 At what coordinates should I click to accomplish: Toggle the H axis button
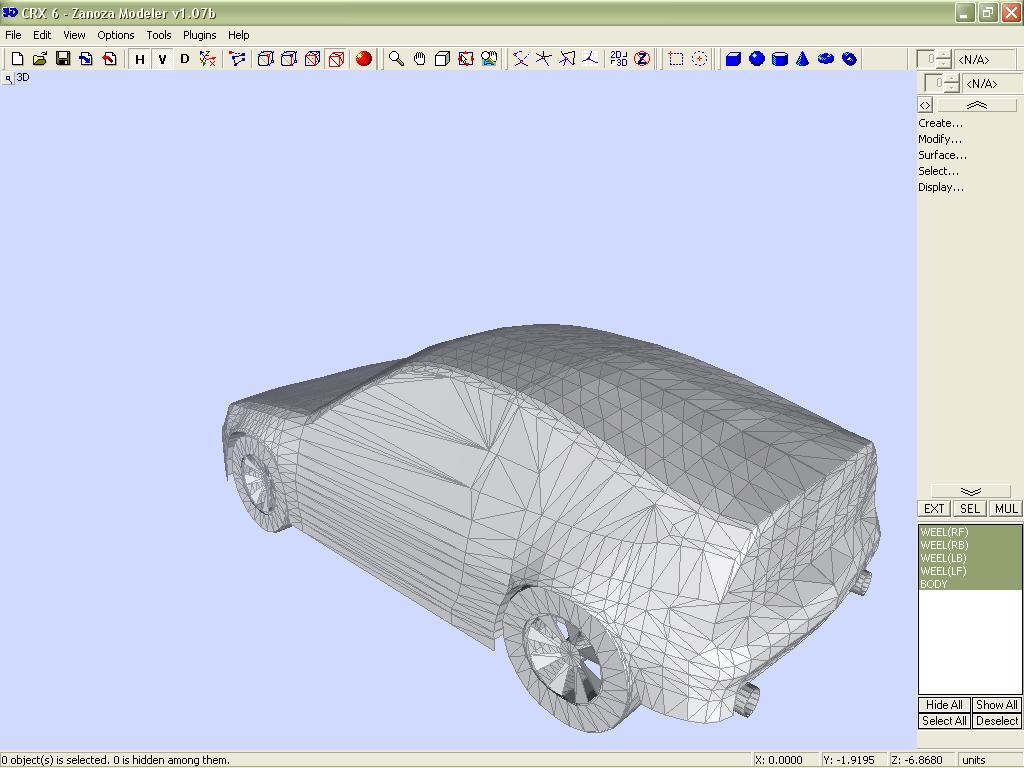pyautogui.click(x=139, y=59)
